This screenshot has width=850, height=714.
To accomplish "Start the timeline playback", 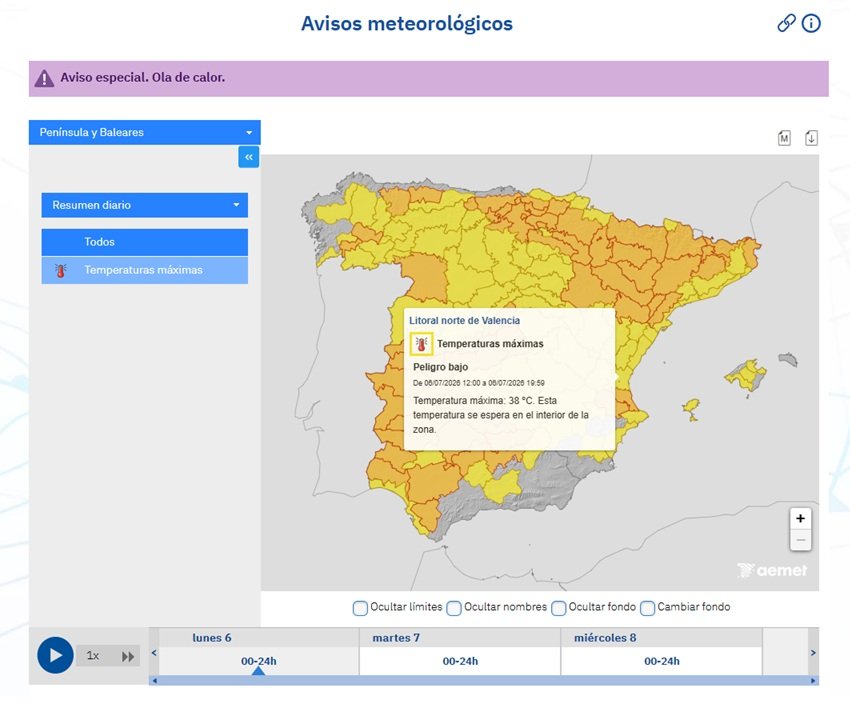I will [x=55, y=655].
